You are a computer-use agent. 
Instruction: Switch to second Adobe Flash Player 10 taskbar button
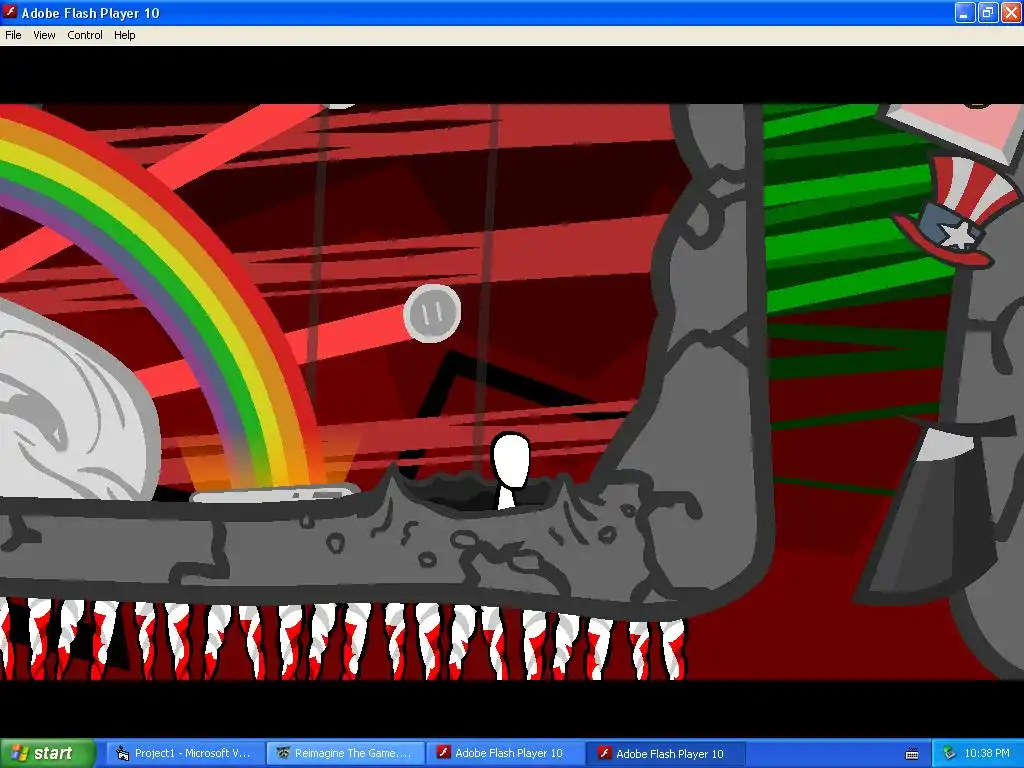click(x=666, y=753)
